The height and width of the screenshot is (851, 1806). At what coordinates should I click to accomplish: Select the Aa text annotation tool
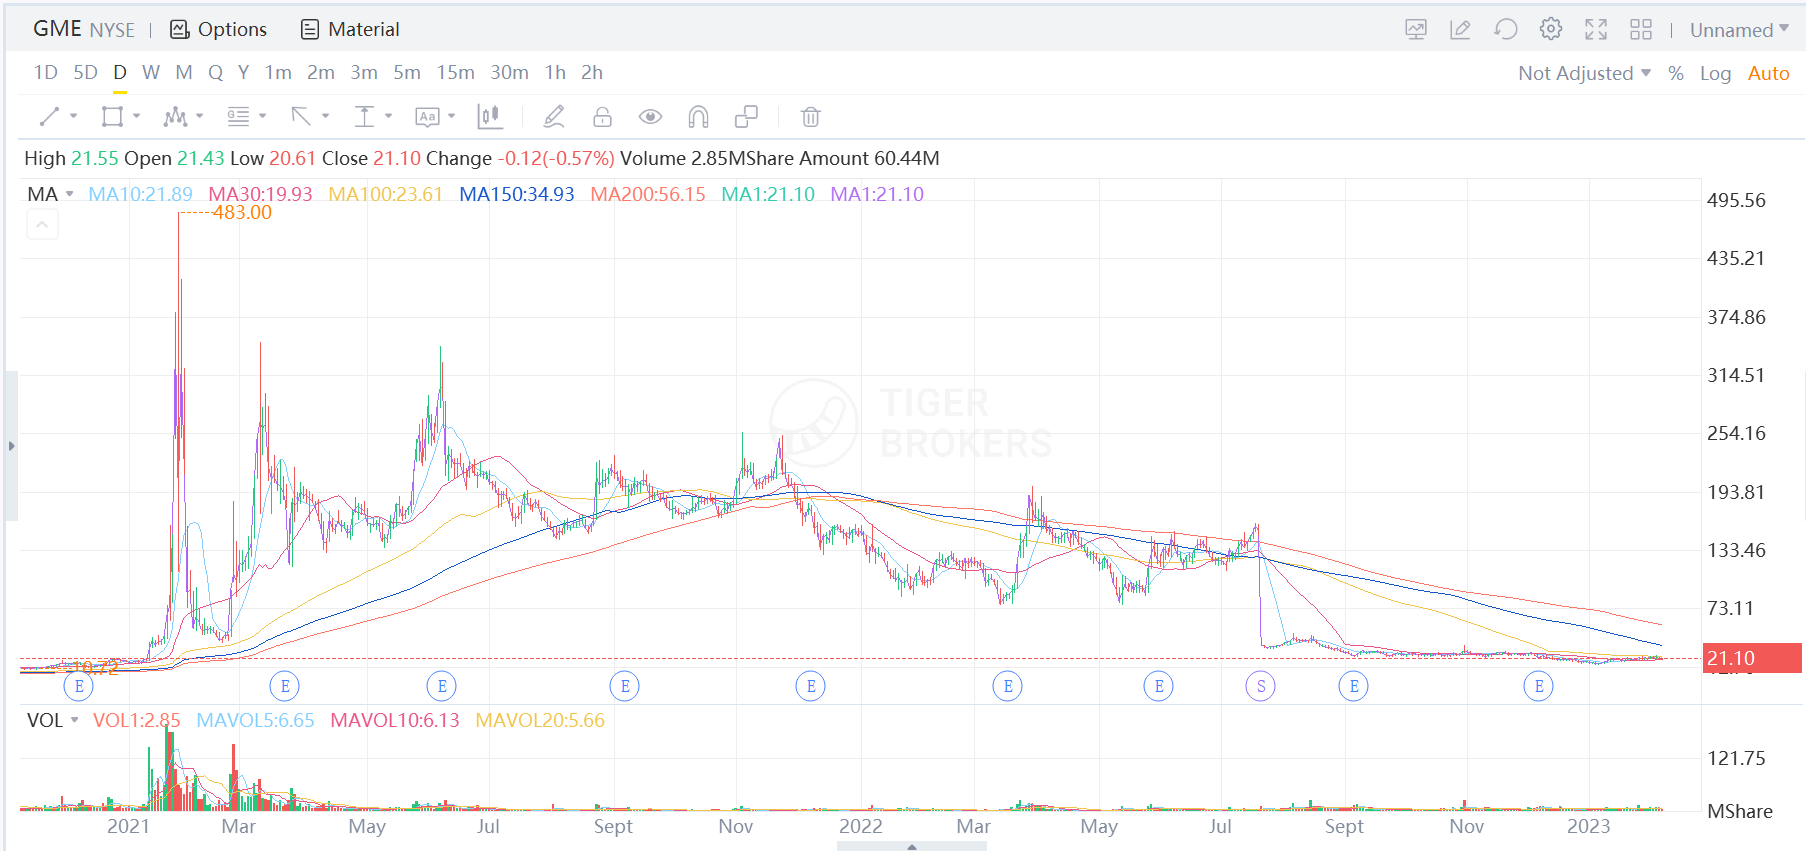pyautogui.click(x=427, y=117)
